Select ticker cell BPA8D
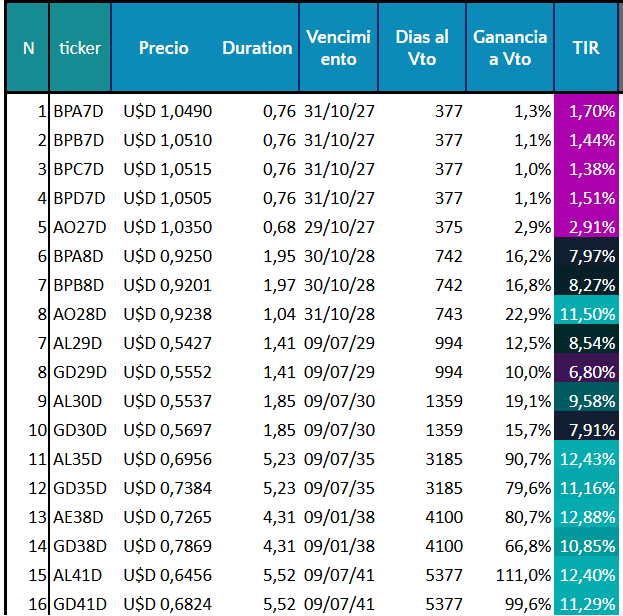 pos(78,256)
